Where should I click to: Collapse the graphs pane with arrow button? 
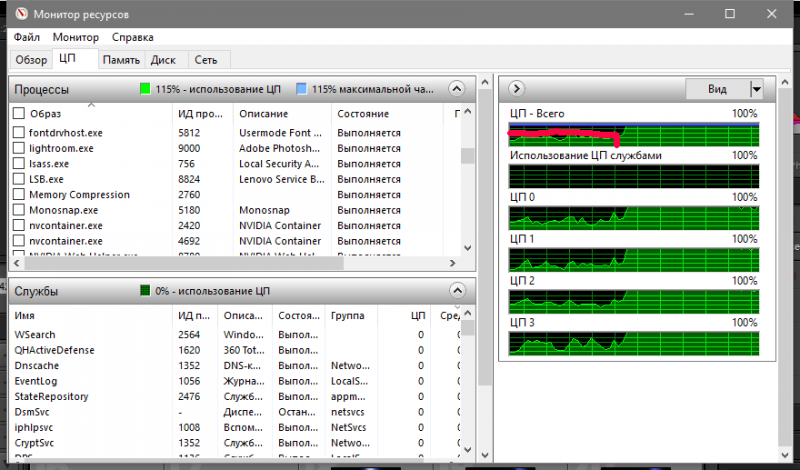(x=516, y=89)
